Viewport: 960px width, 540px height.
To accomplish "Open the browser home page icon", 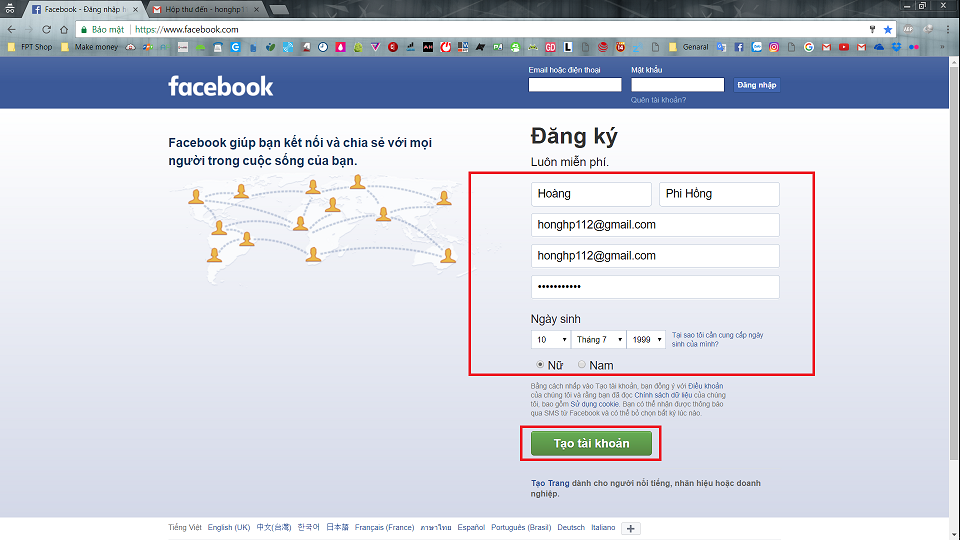I will point(64,29).
